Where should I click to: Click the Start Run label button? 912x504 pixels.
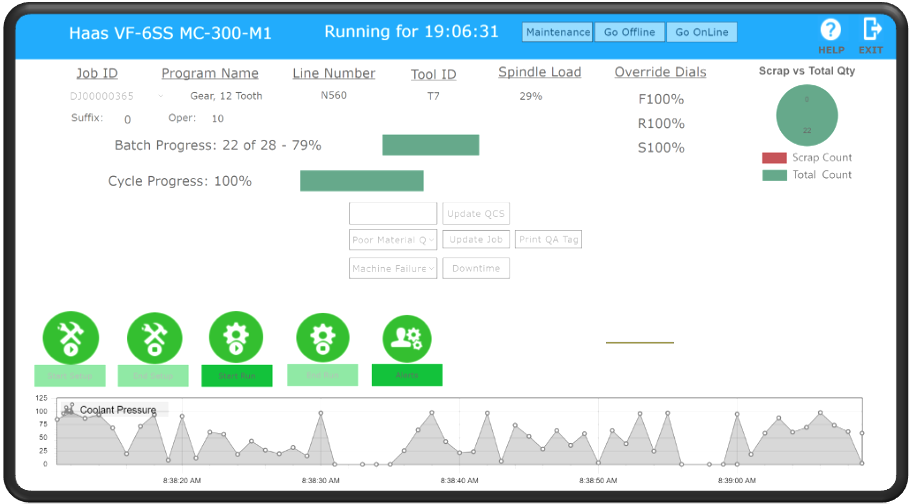(237, 376)
